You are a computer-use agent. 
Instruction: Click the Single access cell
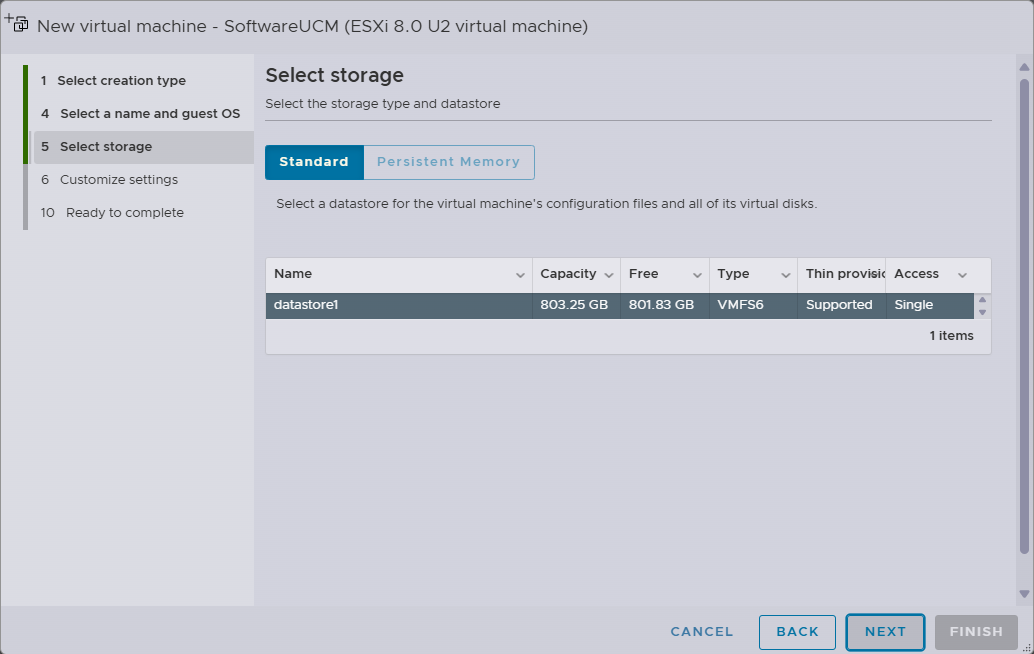pos(930,305)
